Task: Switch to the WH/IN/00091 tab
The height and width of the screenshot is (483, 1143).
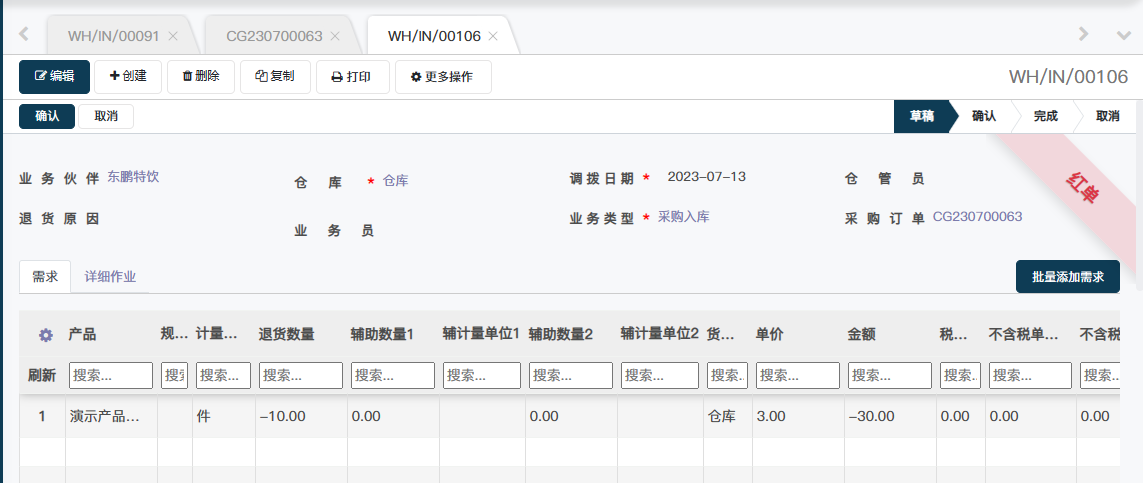Action: pos(113,36)
